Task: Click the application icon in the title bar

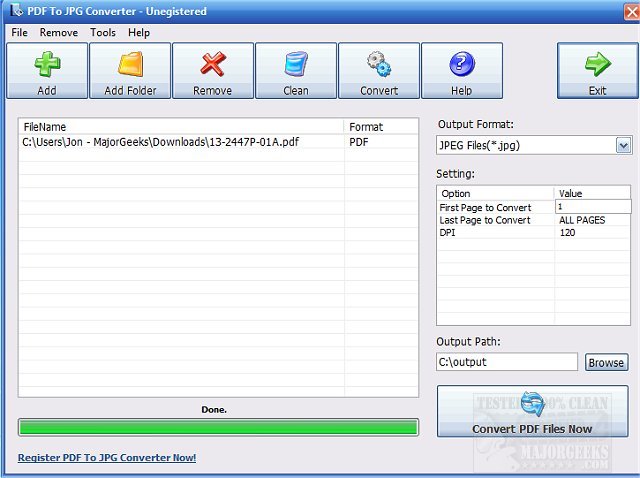Action: coord(16,10)
